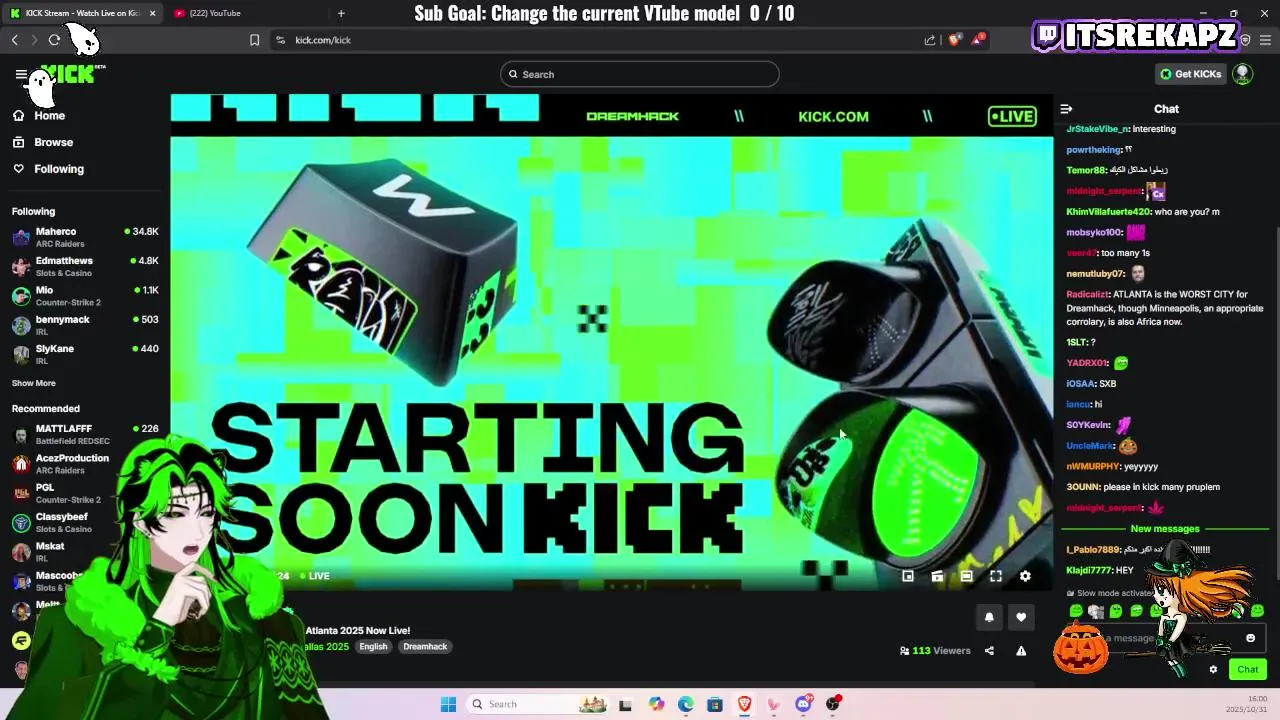Open clip creation icon on video player
This screenshot has width=1280, height=720.
[x=937, y=576]
